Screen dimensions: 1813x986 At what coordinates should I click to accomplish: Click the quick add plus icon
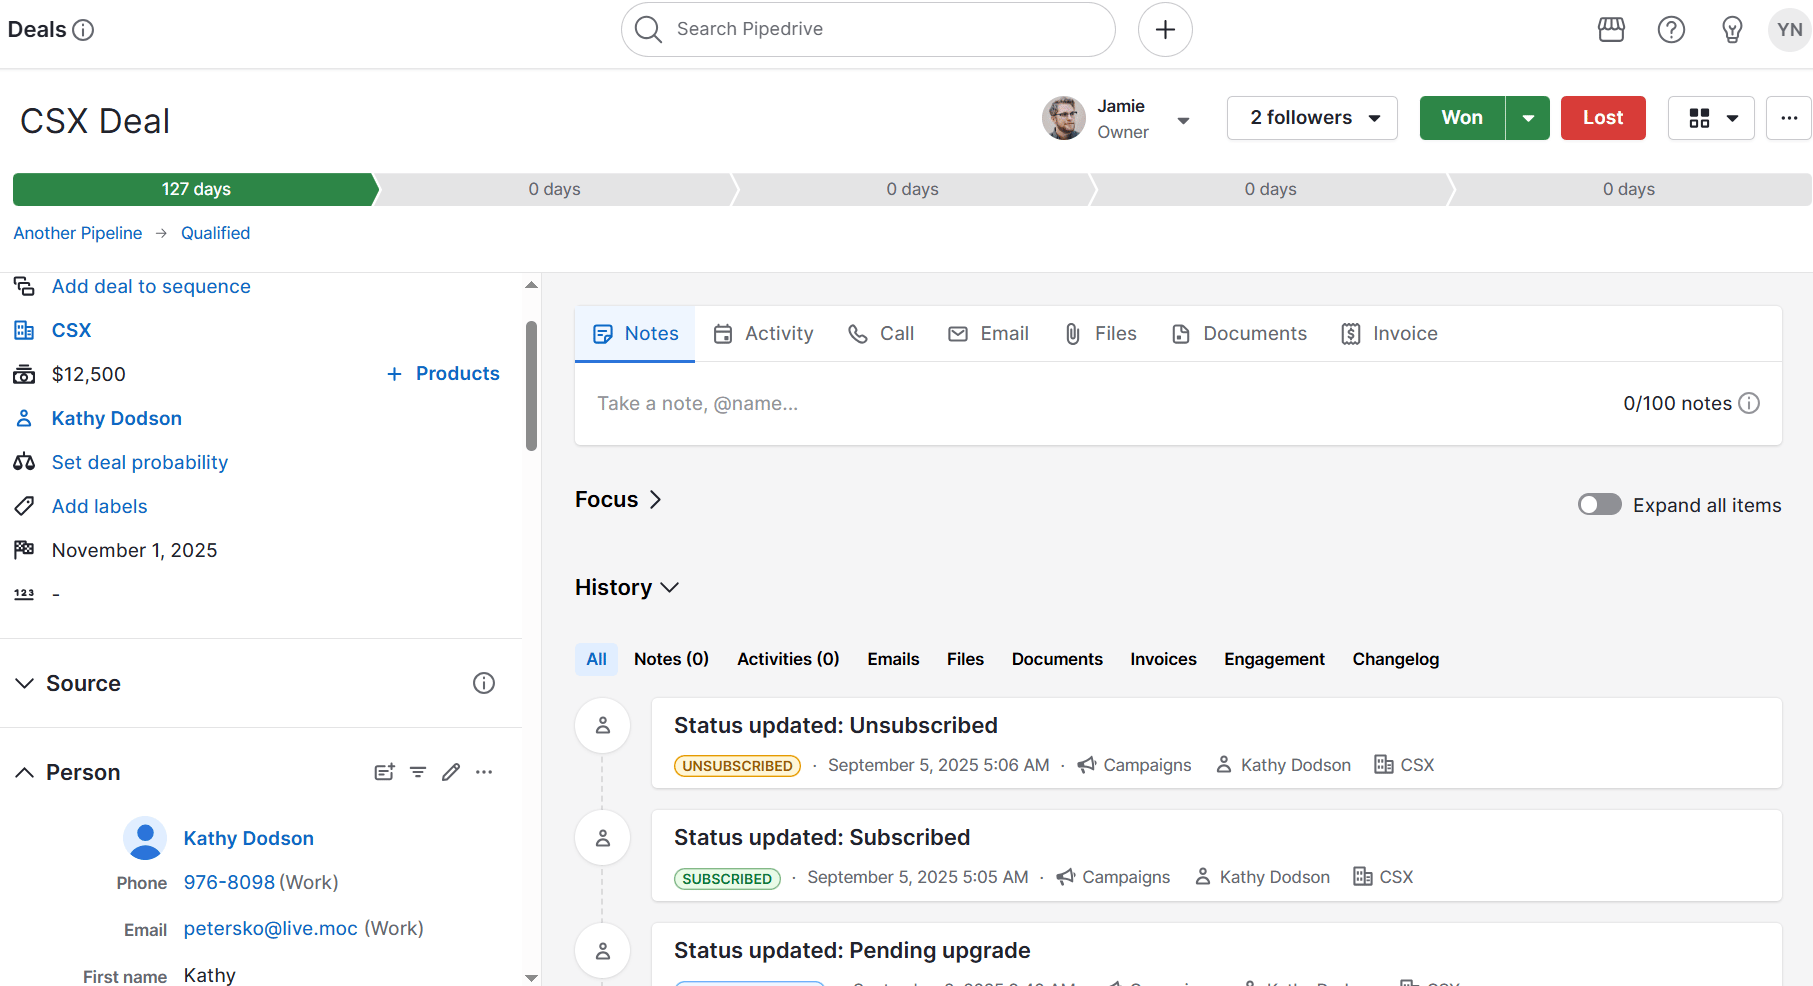[x=1164, y=29]
